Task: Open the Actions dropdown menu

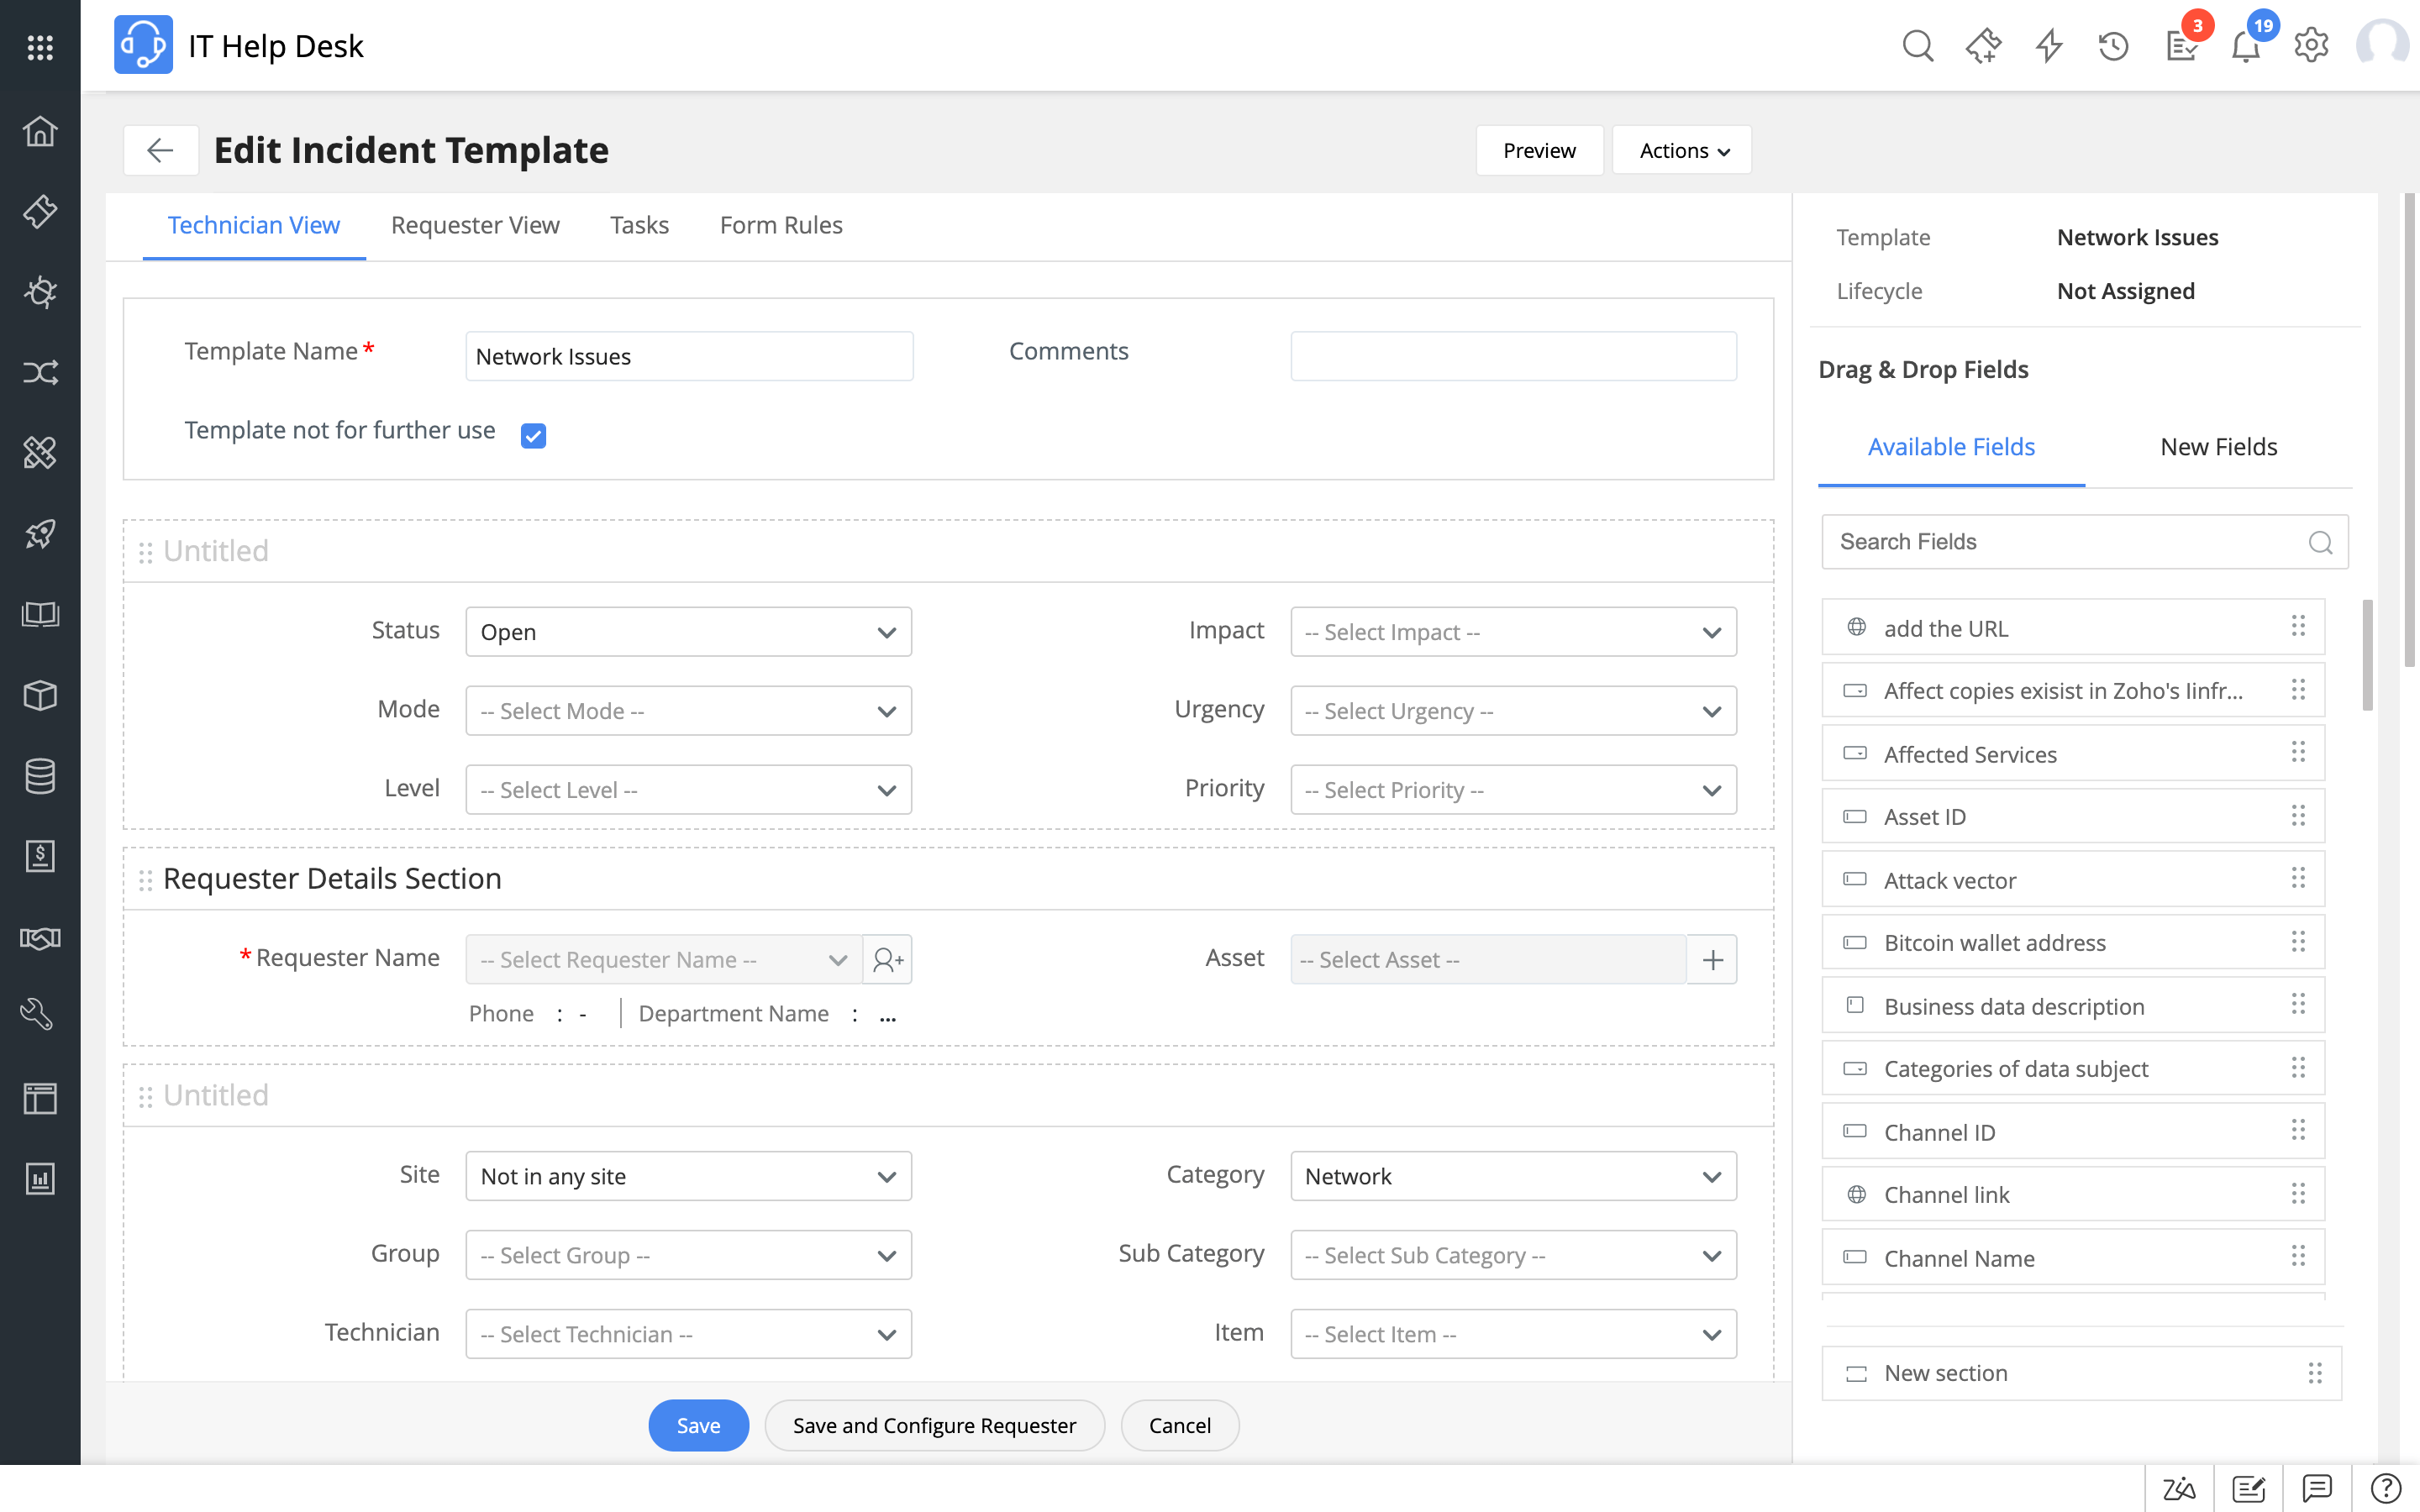Action: pyautogui.click(x=1681, y=150)
